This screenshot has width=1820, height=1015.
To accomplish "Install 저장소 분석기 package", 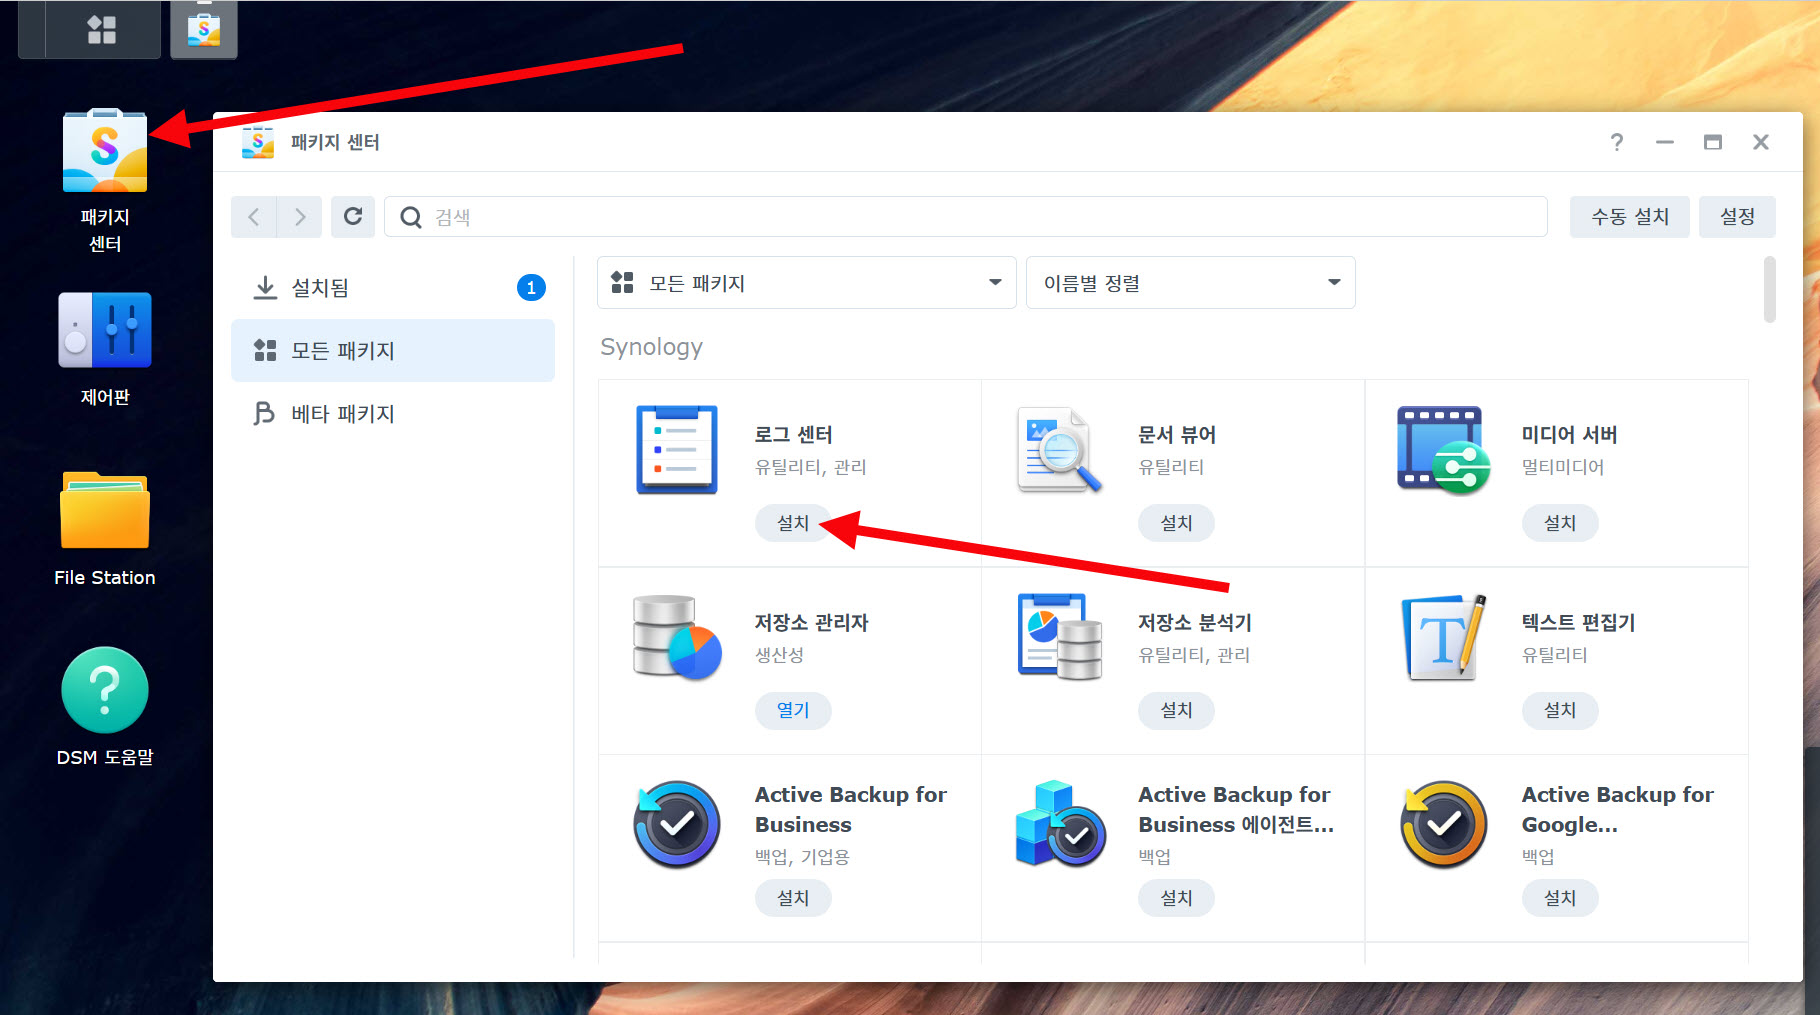I will pyautogui.click(x=1176, y=710).
